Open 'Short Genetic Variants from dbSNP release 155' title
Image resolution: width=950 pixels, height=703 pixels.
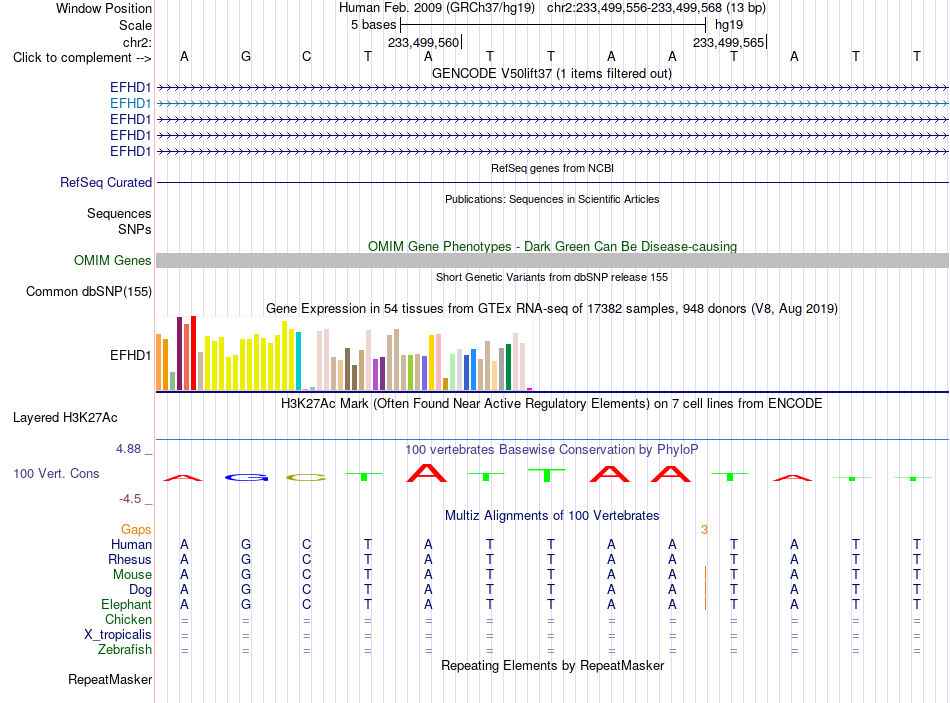coord(552,277)
